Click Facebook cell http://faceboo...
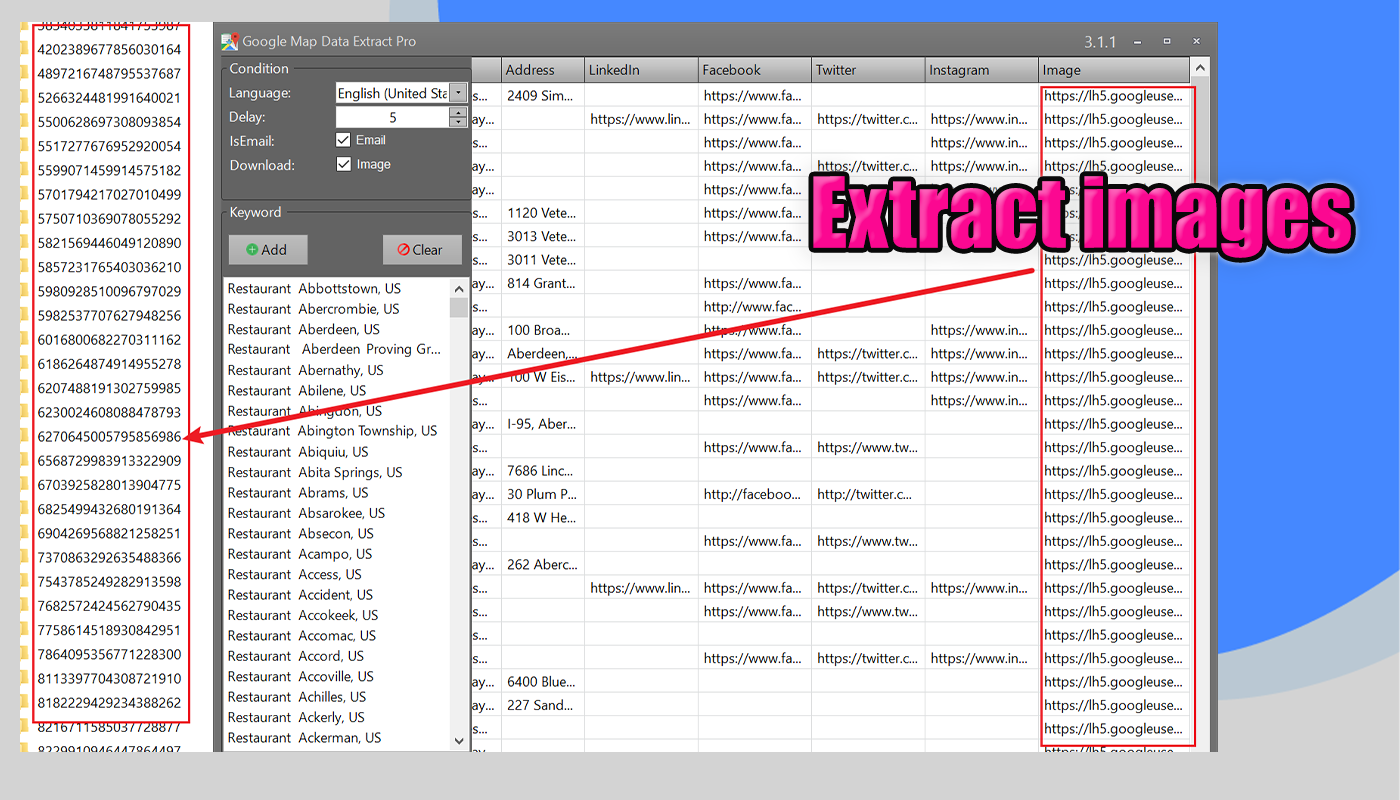1400x800 pixels. [x=755, y=494]
